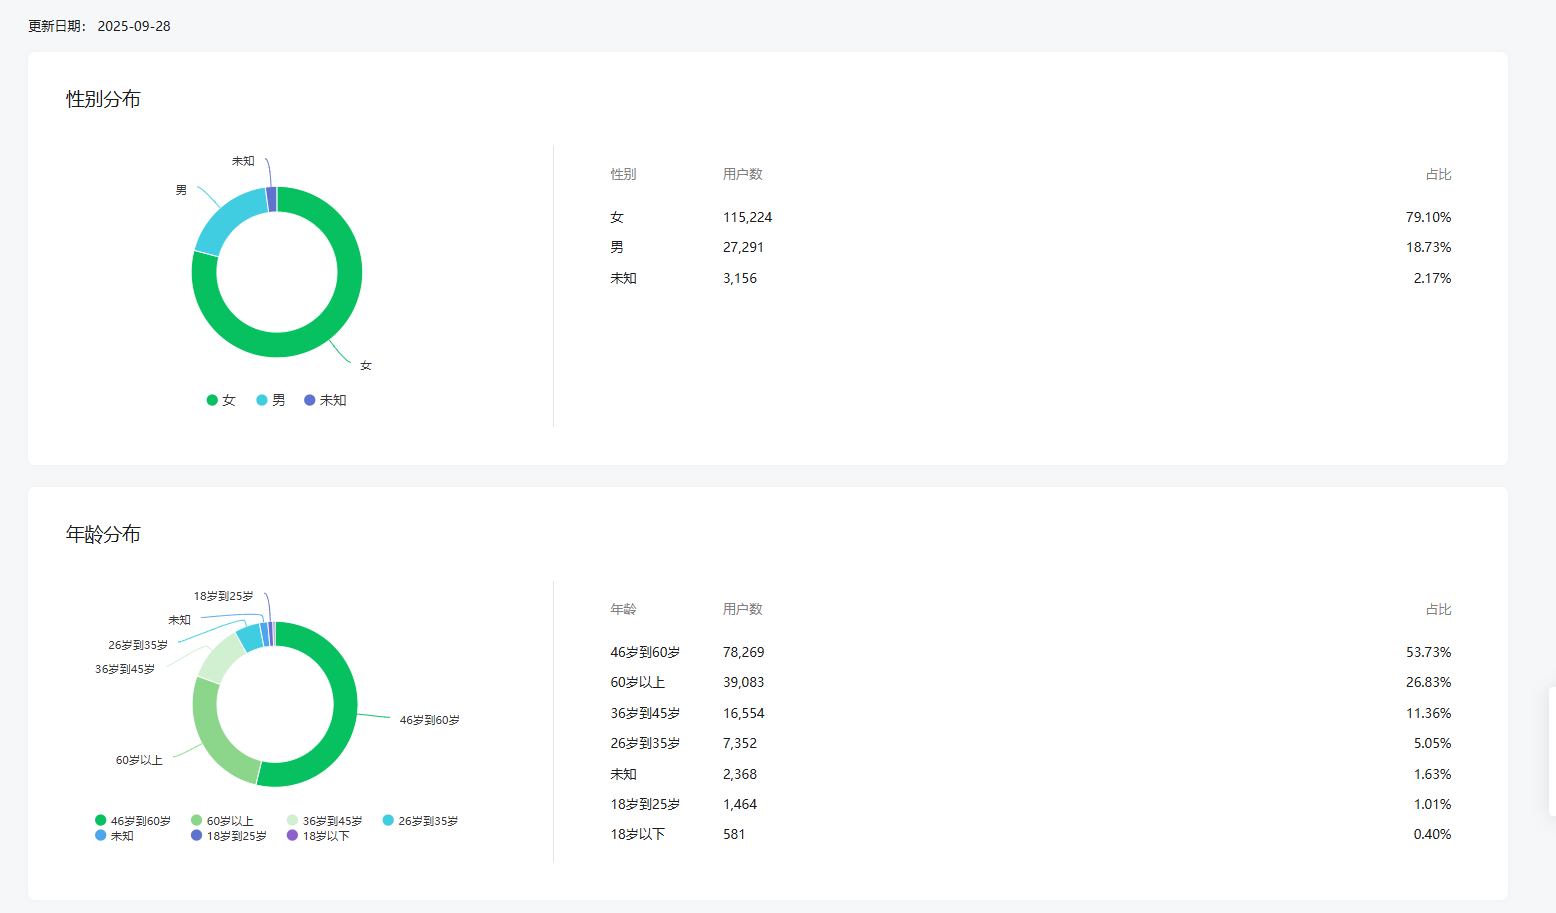
Task: Click the 46岁到60岁 callout label beside age donut
Action: [x=430, y=720]
